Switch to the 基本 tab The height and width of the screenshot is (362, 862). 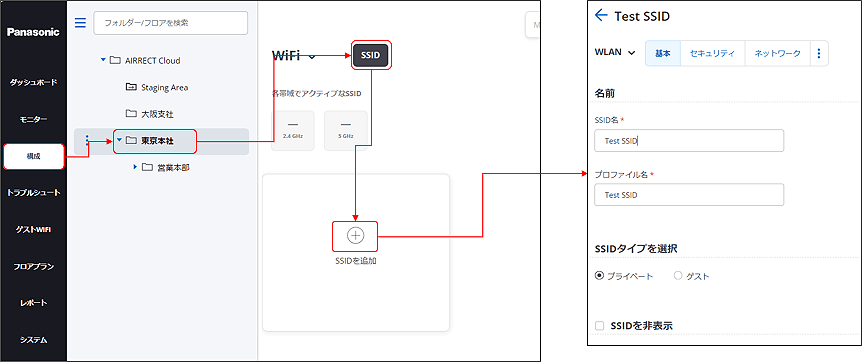click(x=663, y=53)
